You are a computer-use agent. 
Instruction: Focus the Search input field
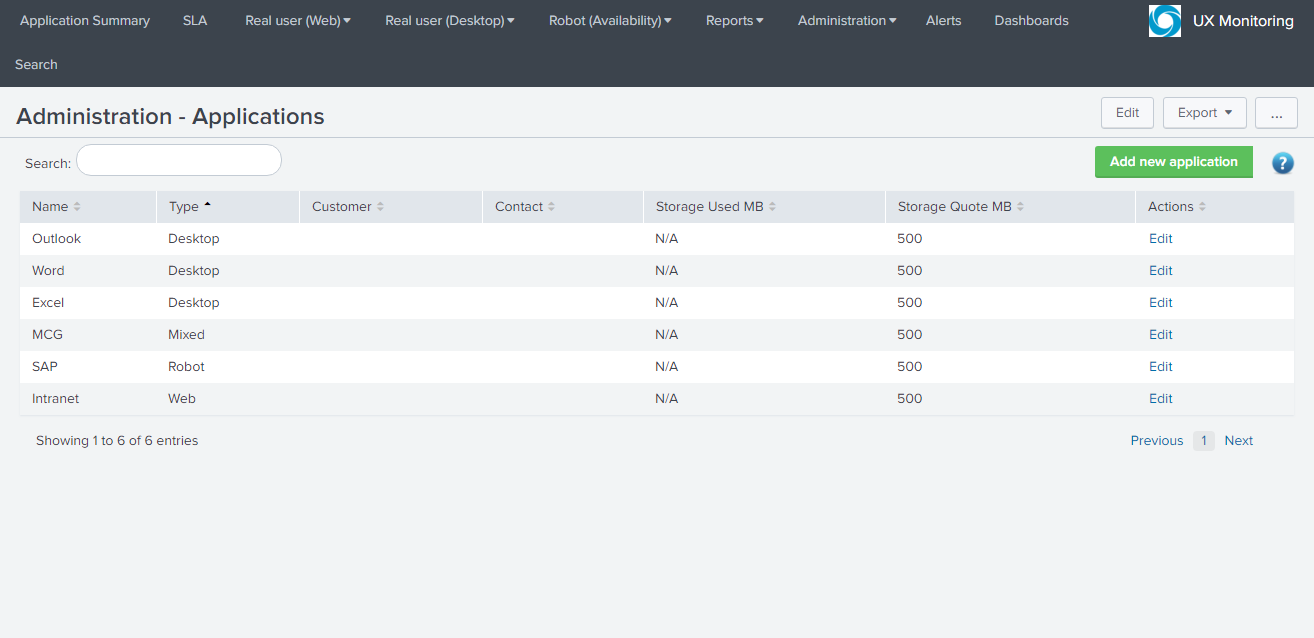click(179, 160)
